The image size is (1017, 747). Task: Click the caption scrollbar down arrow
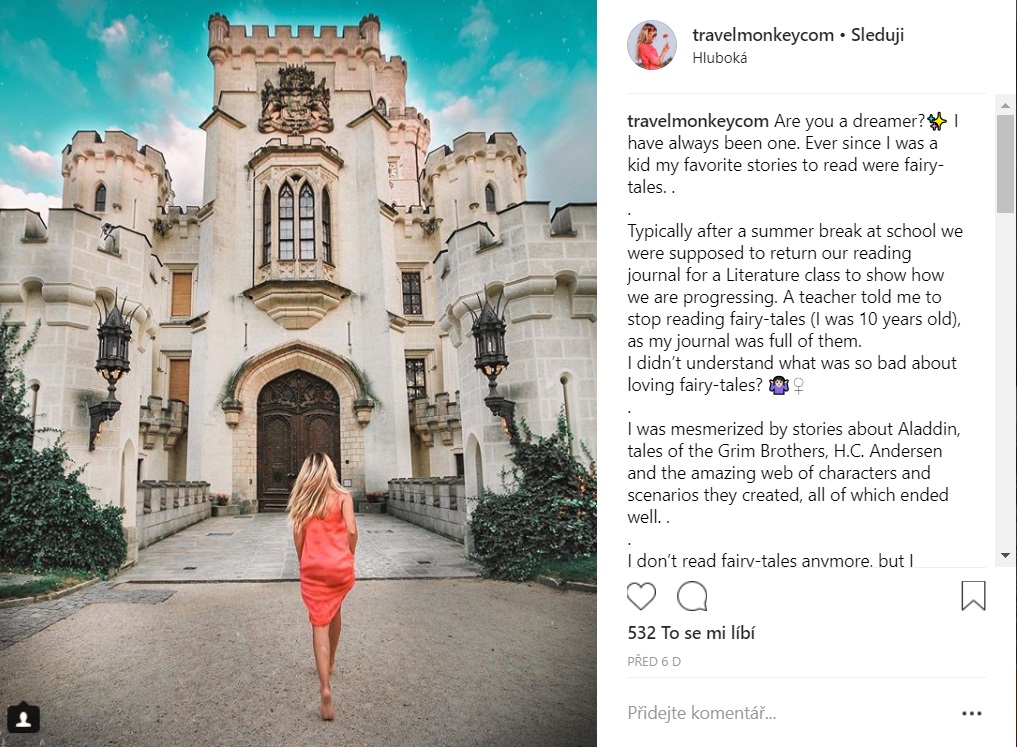click(1005, 555)
